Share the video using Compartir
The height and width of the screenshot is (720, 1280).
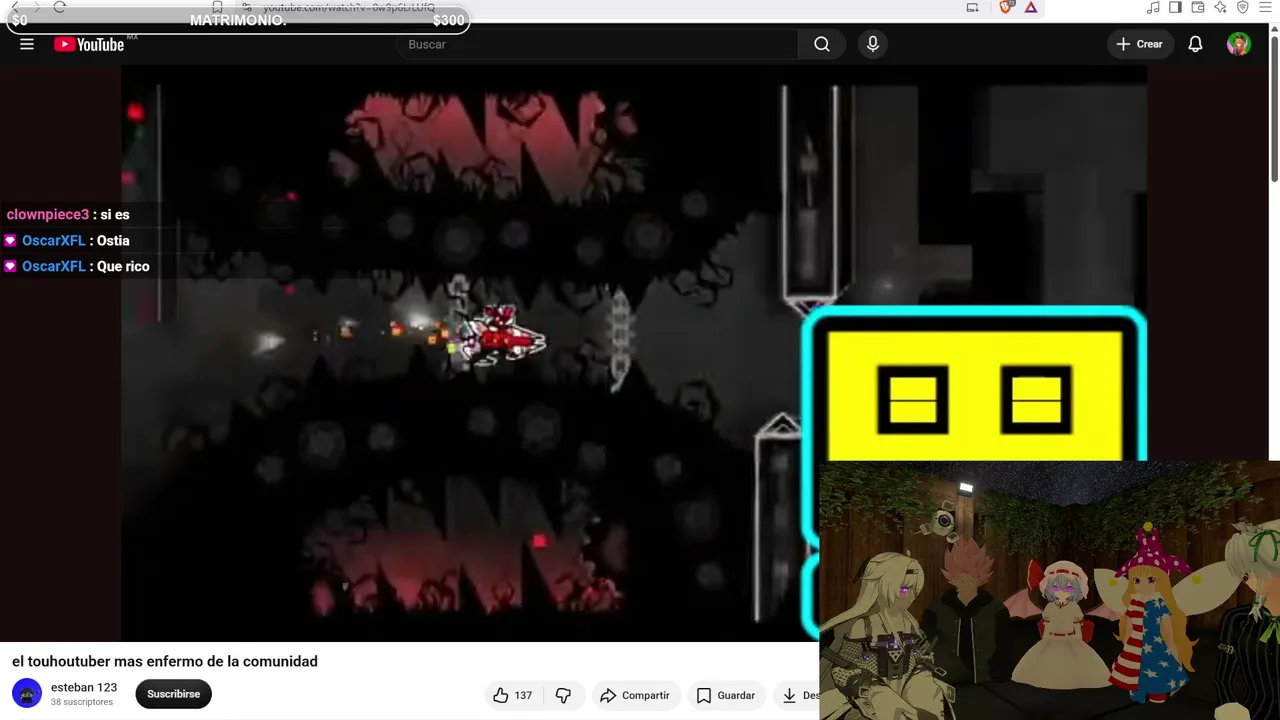pyautogui.click(x=635, y=695)
